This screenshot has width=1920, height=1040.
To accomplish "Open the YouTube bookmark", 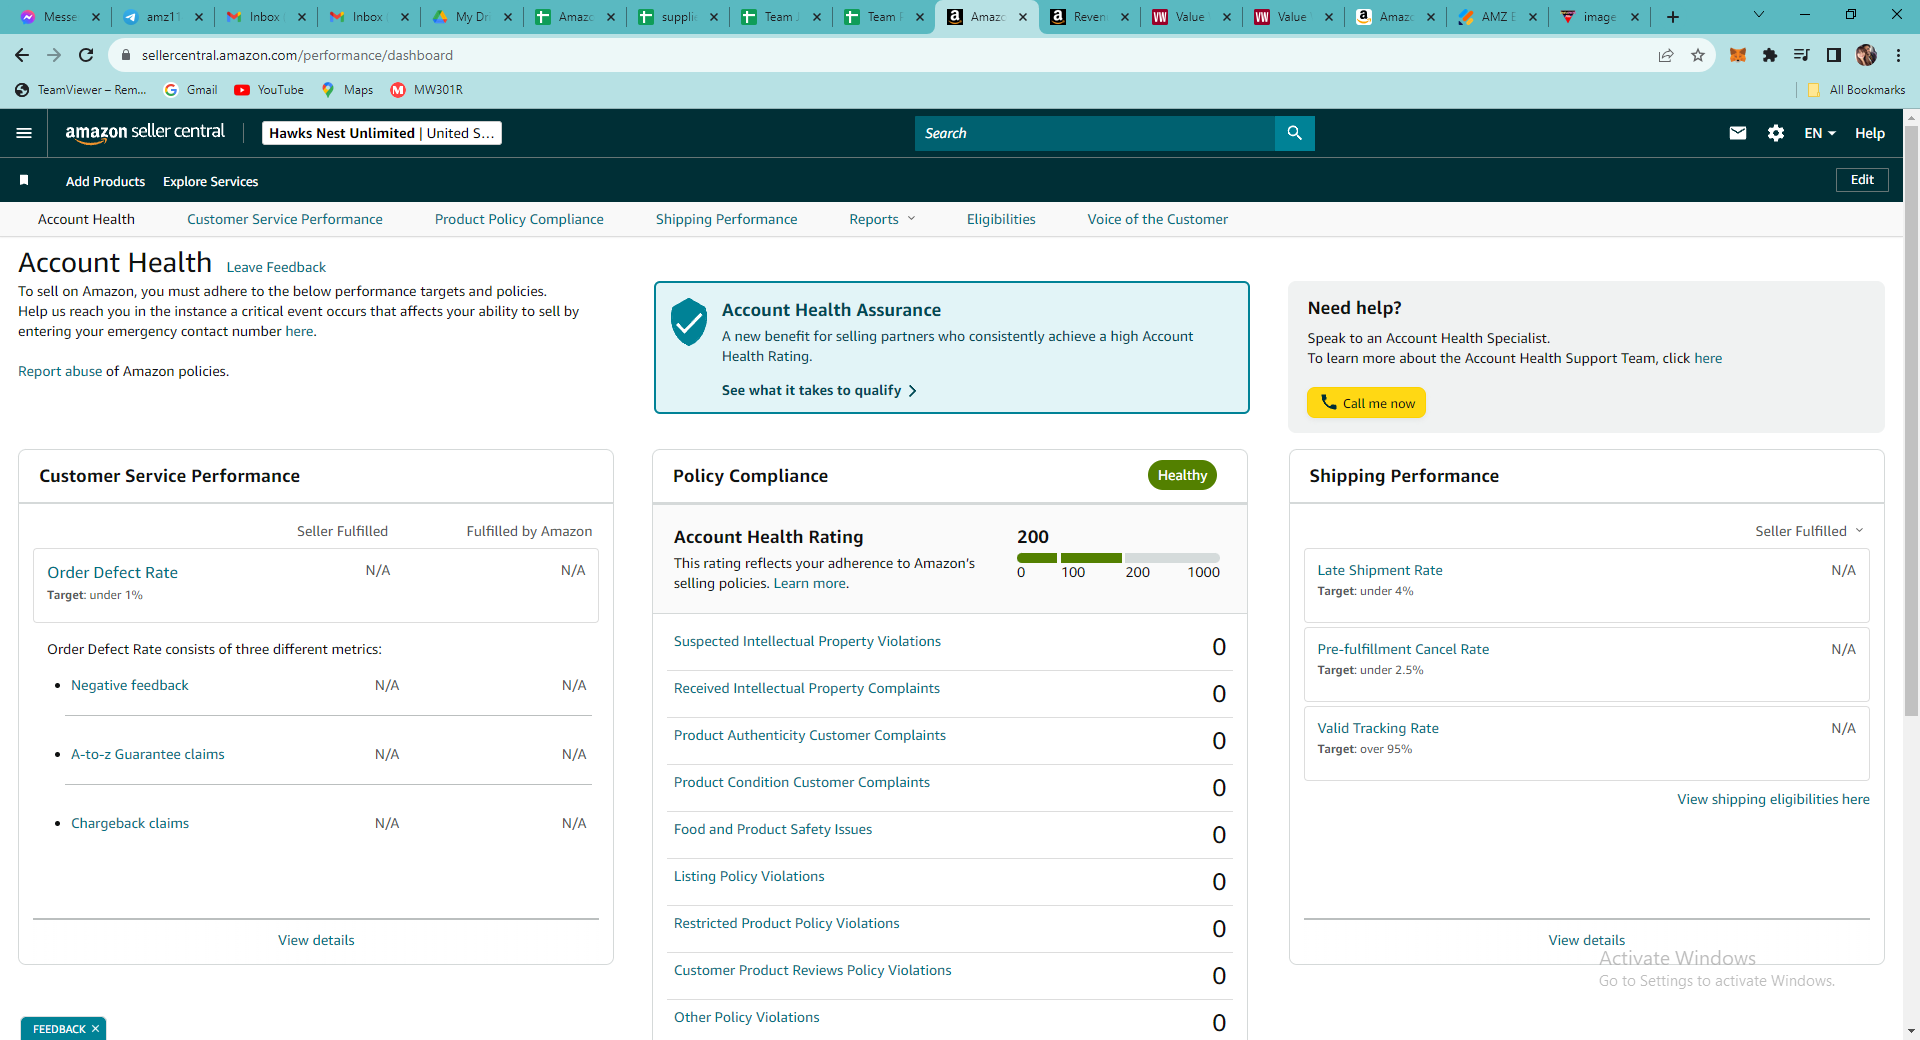I will pyautogui.click(x=269, y=90).
